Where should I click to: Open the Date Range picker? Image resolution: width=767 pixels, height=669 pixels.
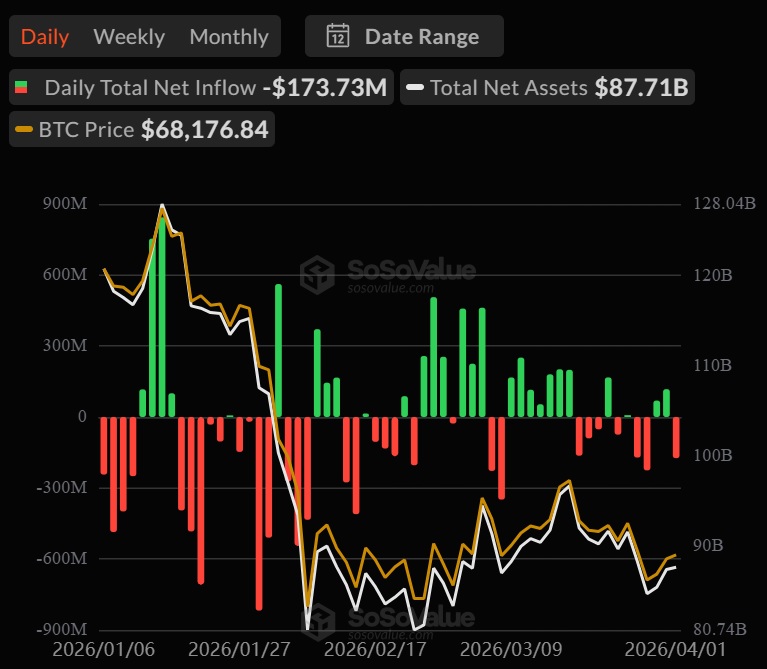pyautogui.click(x=404, y=36)
